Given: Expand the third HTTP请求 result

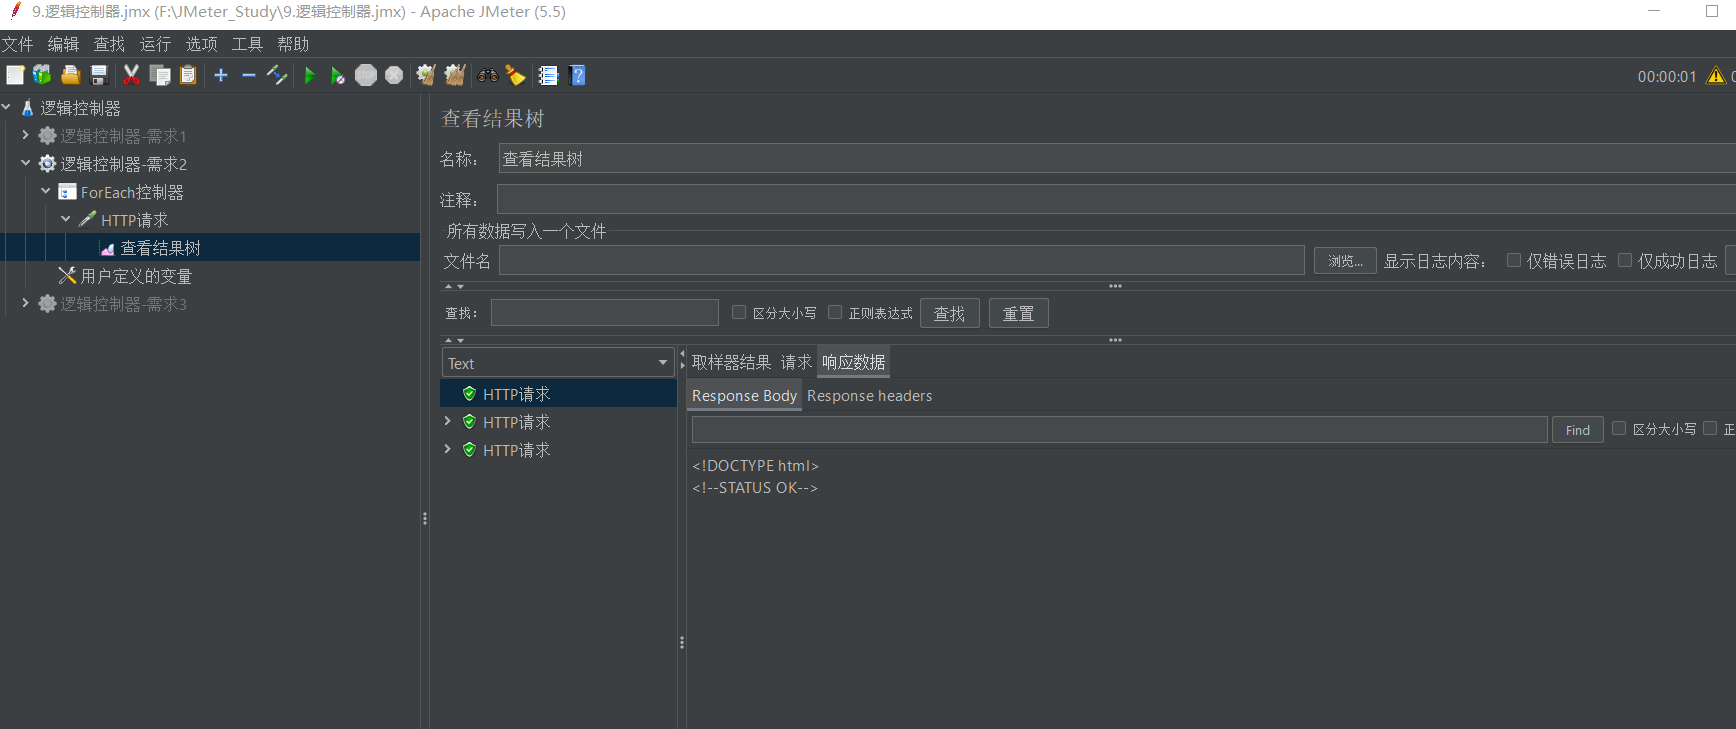Looking at the screenshot, I should [x=447, y=450].
